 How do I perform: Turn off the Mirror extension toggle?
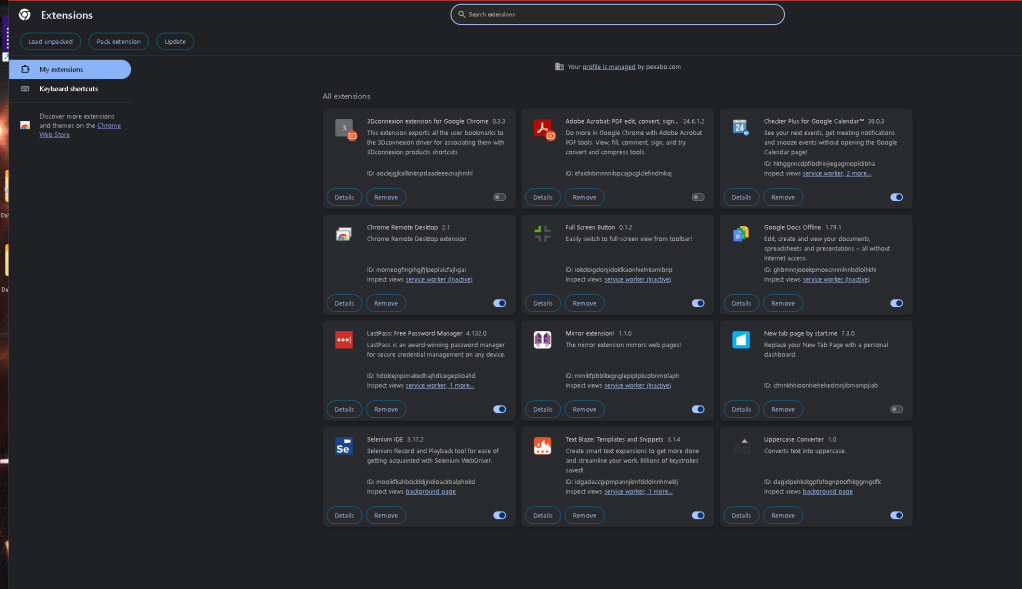698,409
